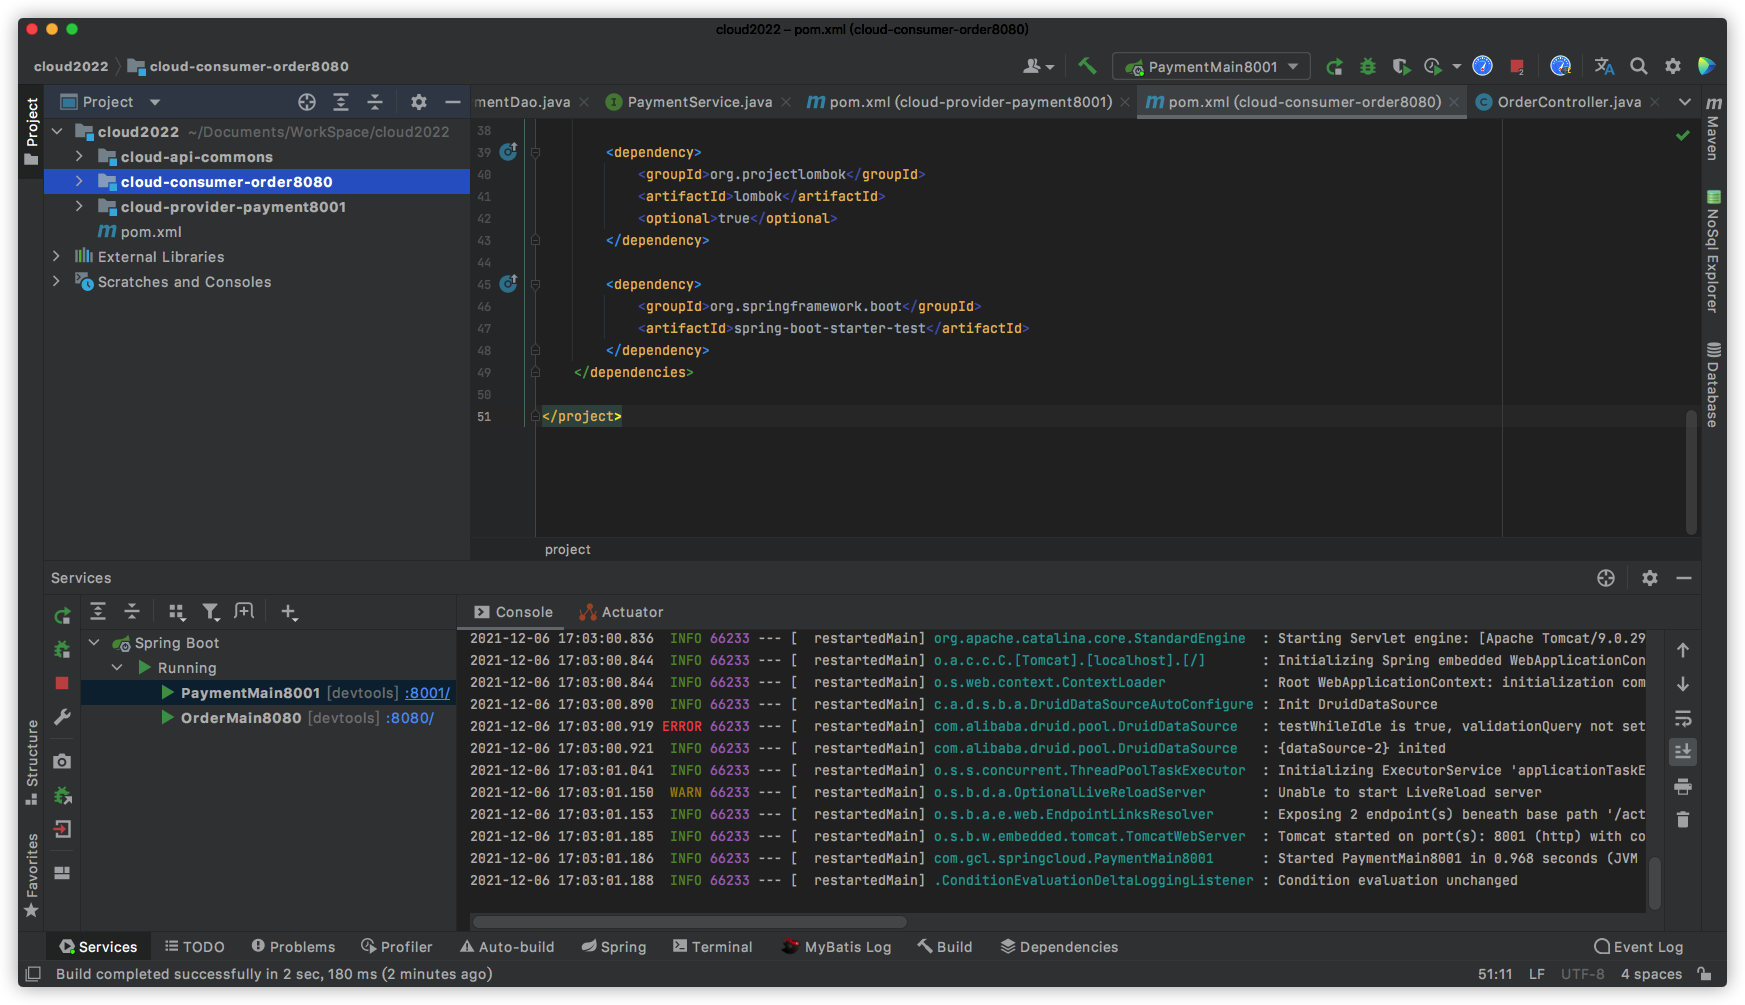Image resolution: width=1745 pixels, height=1005 pixels.
Task: Close the PaymentService.java tab
Action: coord(786,102)
